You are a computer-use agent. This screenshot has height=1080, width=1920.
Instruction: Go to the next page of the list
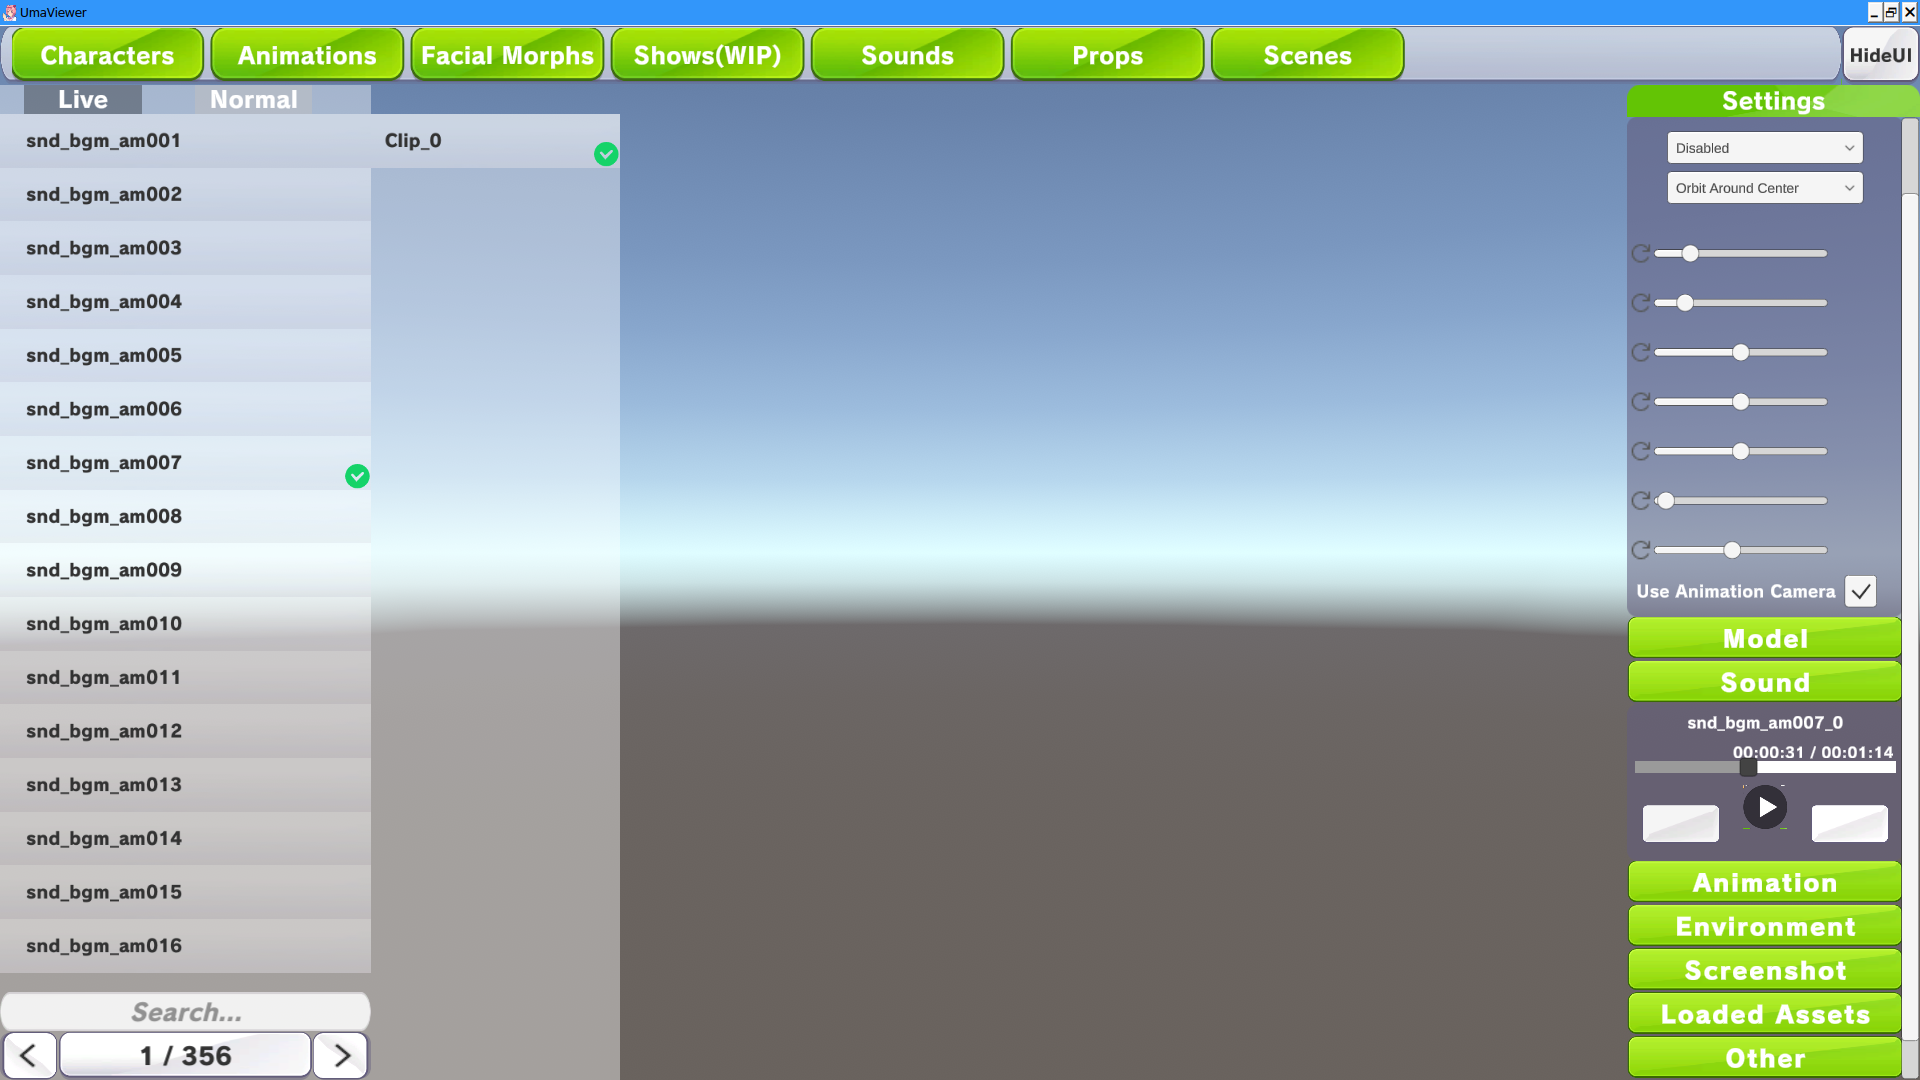341,1056
